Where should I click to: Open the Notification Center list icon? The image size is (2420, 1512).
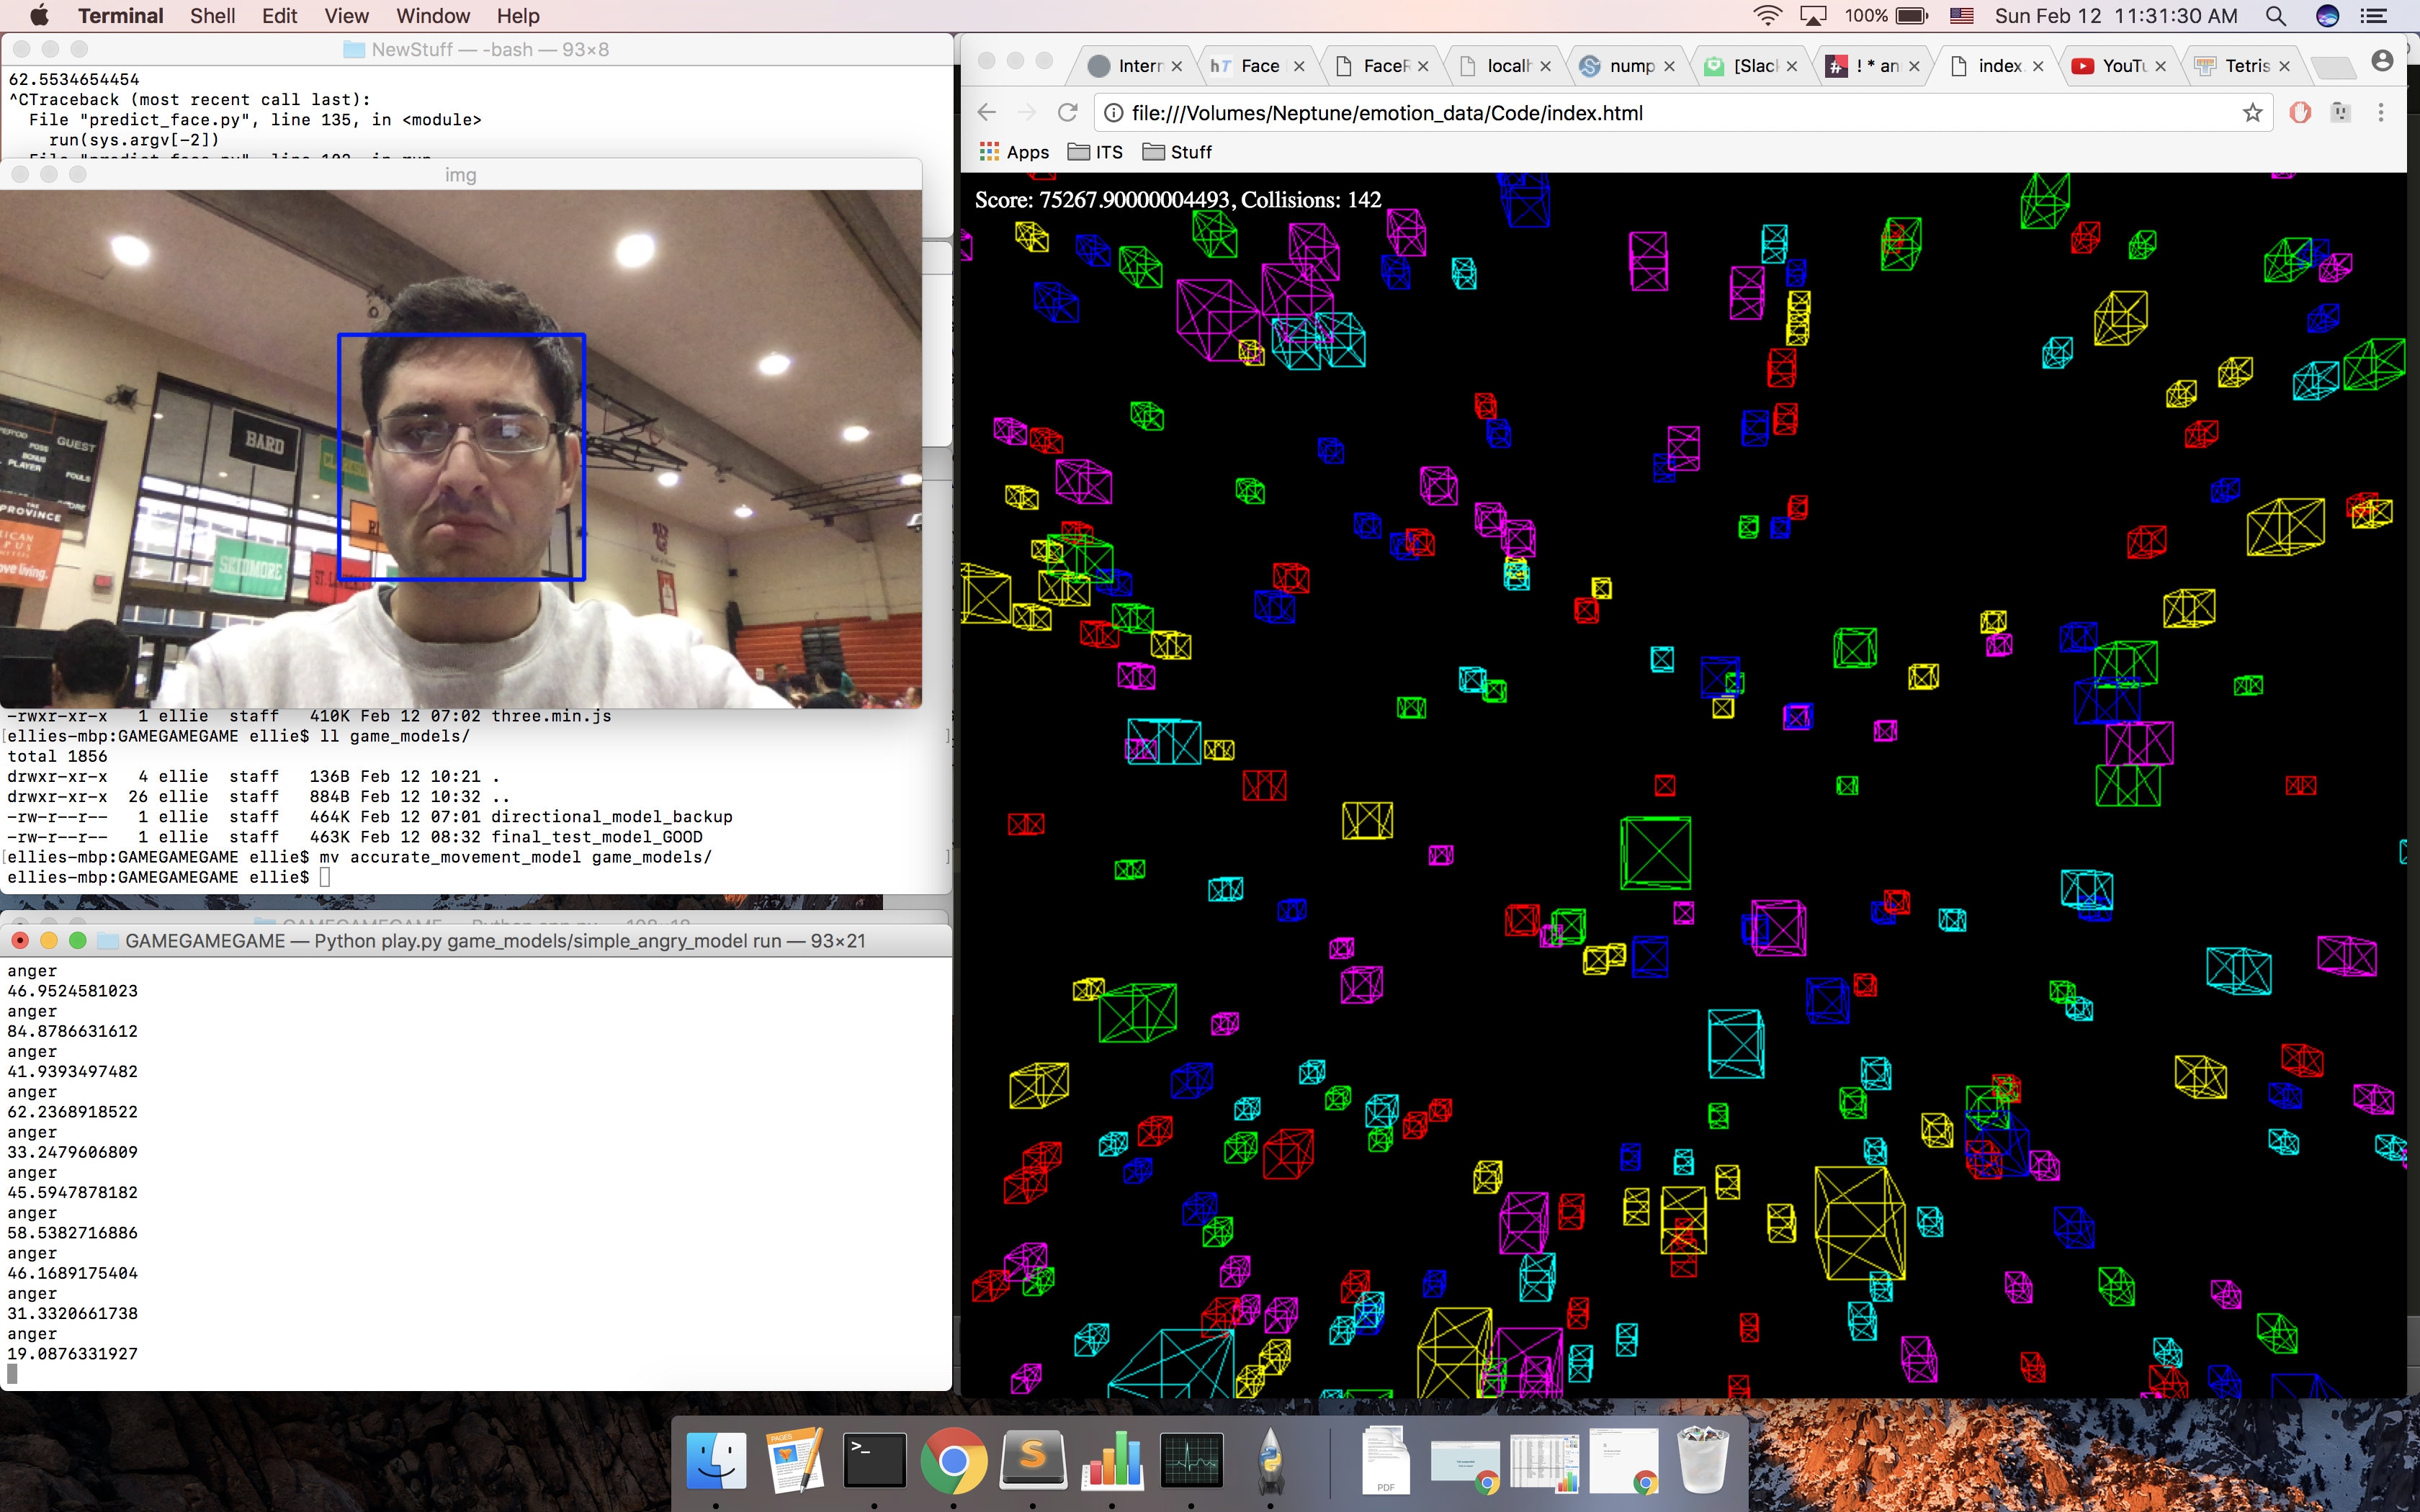point(2374,16)
